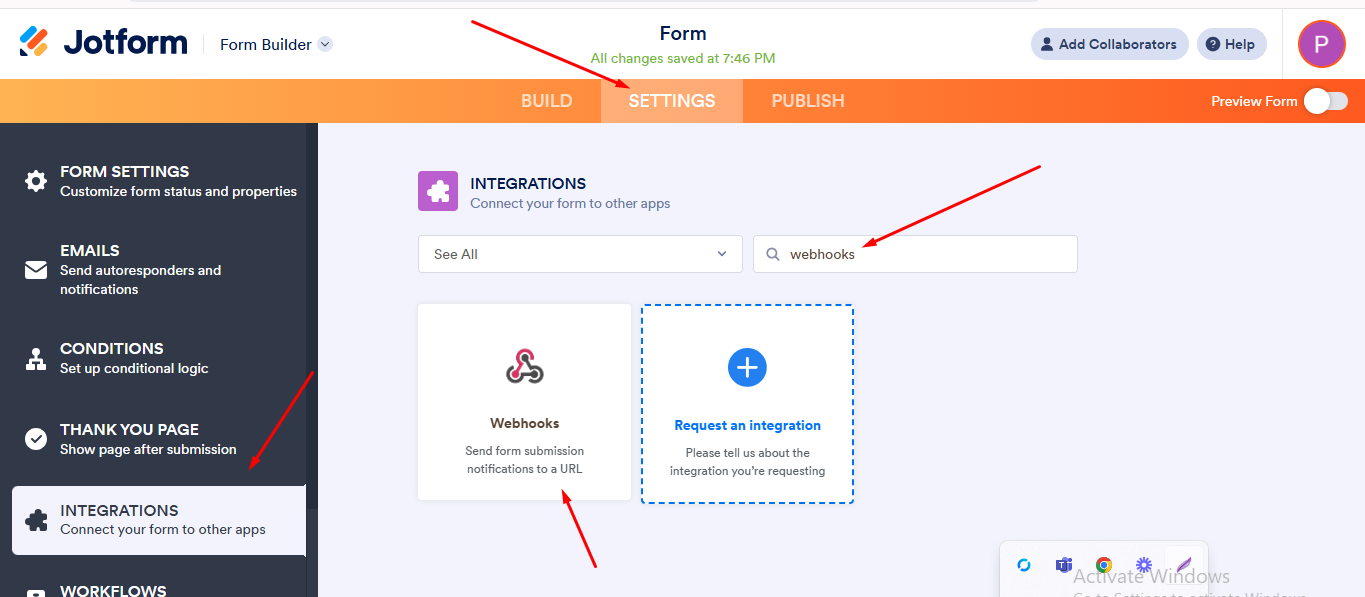
Task: Select the SETTINGS tab
Action: coord(672,101)
